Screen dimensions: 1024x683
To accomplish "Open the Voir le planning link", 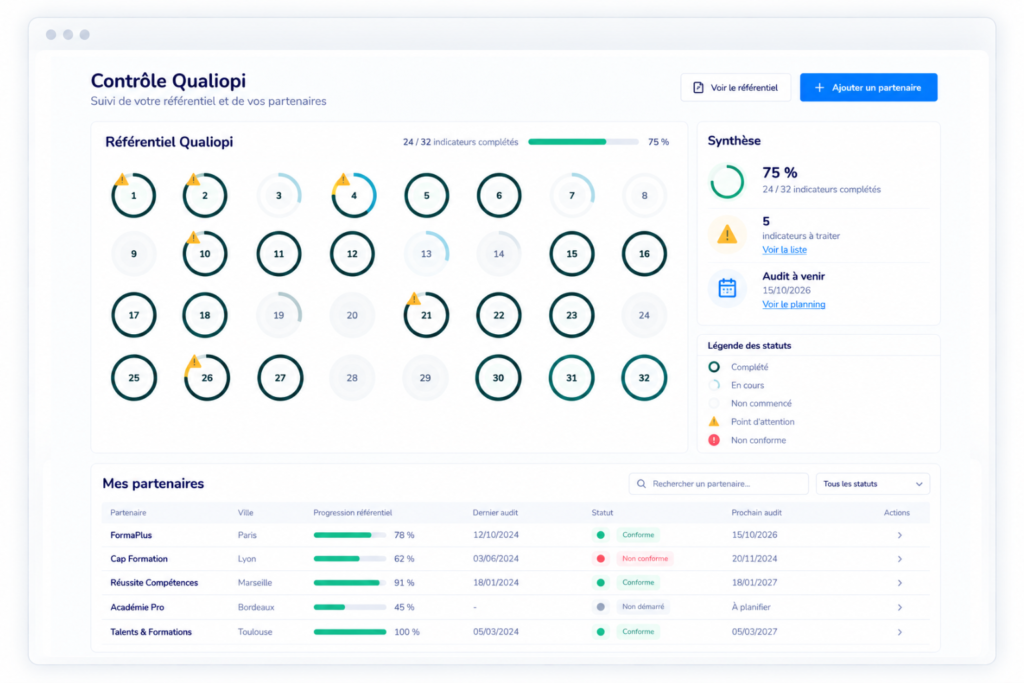I will [793, 304].
